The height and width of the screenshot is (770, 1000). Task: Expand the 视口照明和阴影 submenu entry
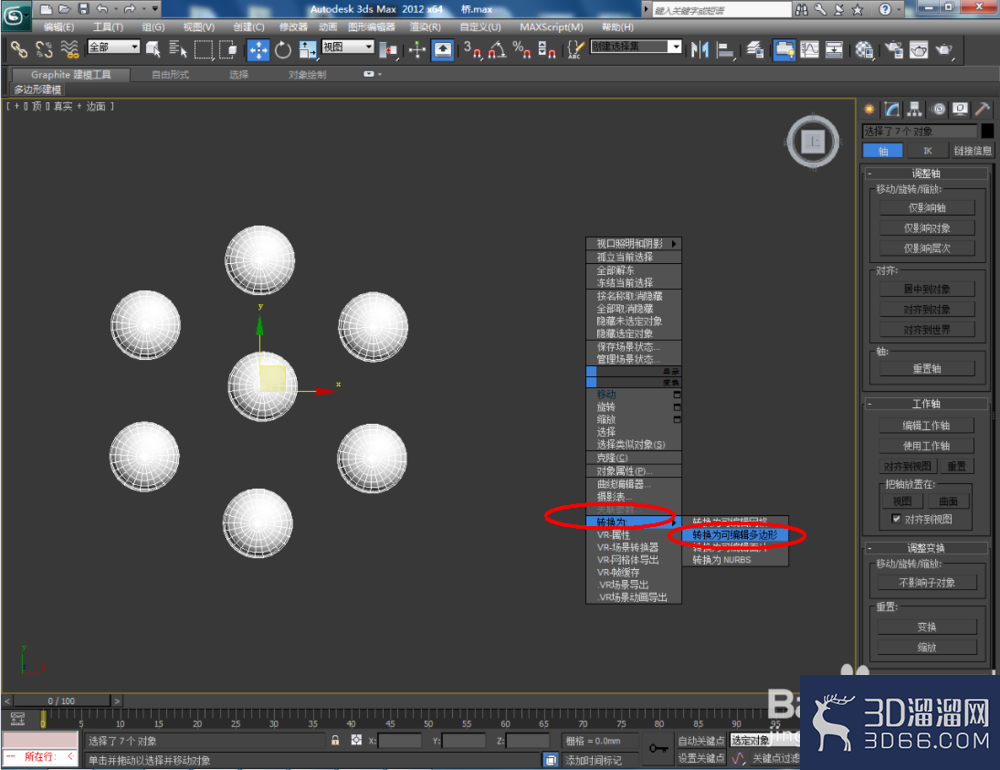pos(633,243)
